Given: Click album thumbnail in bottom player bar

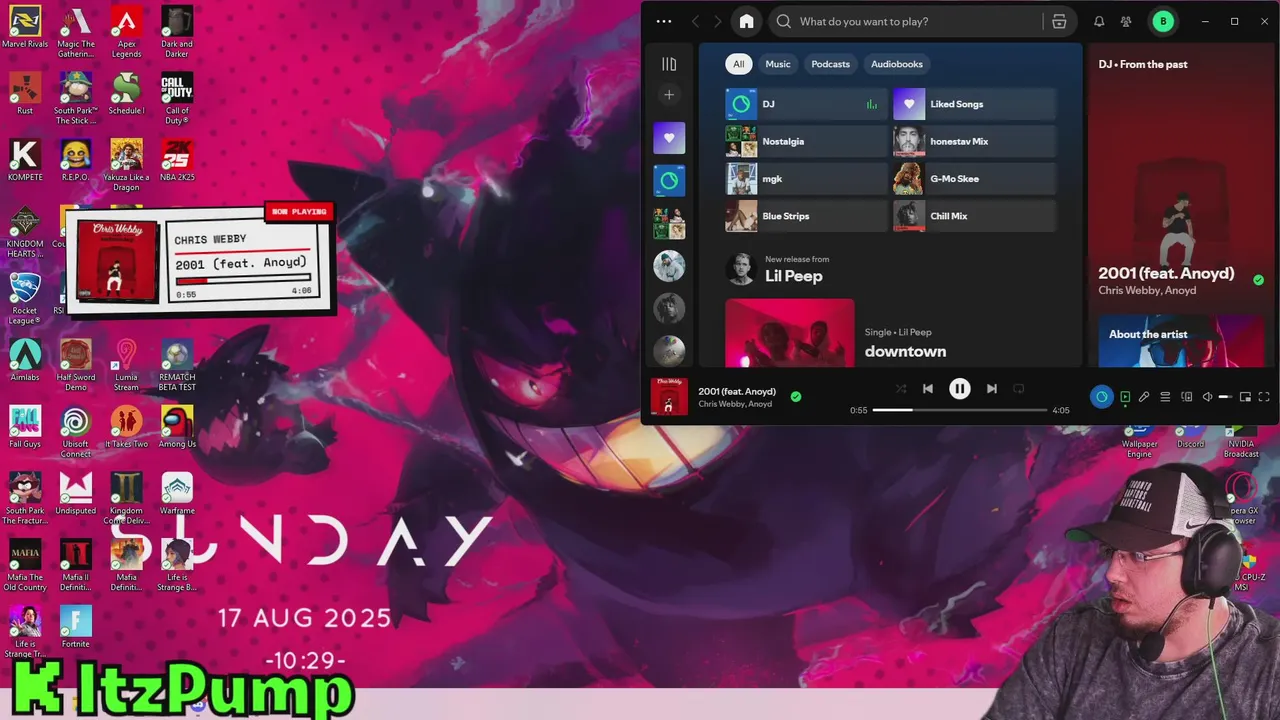Looking at the screenshot, I should point(669,396).
